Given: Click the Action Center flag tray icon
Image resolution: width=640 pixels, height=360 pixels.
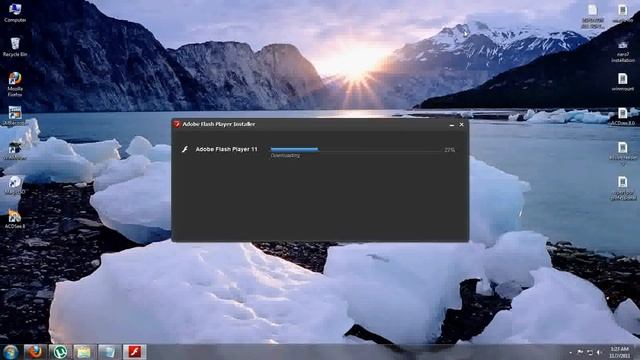Looking at the screenshot, I should click(580, 352).
